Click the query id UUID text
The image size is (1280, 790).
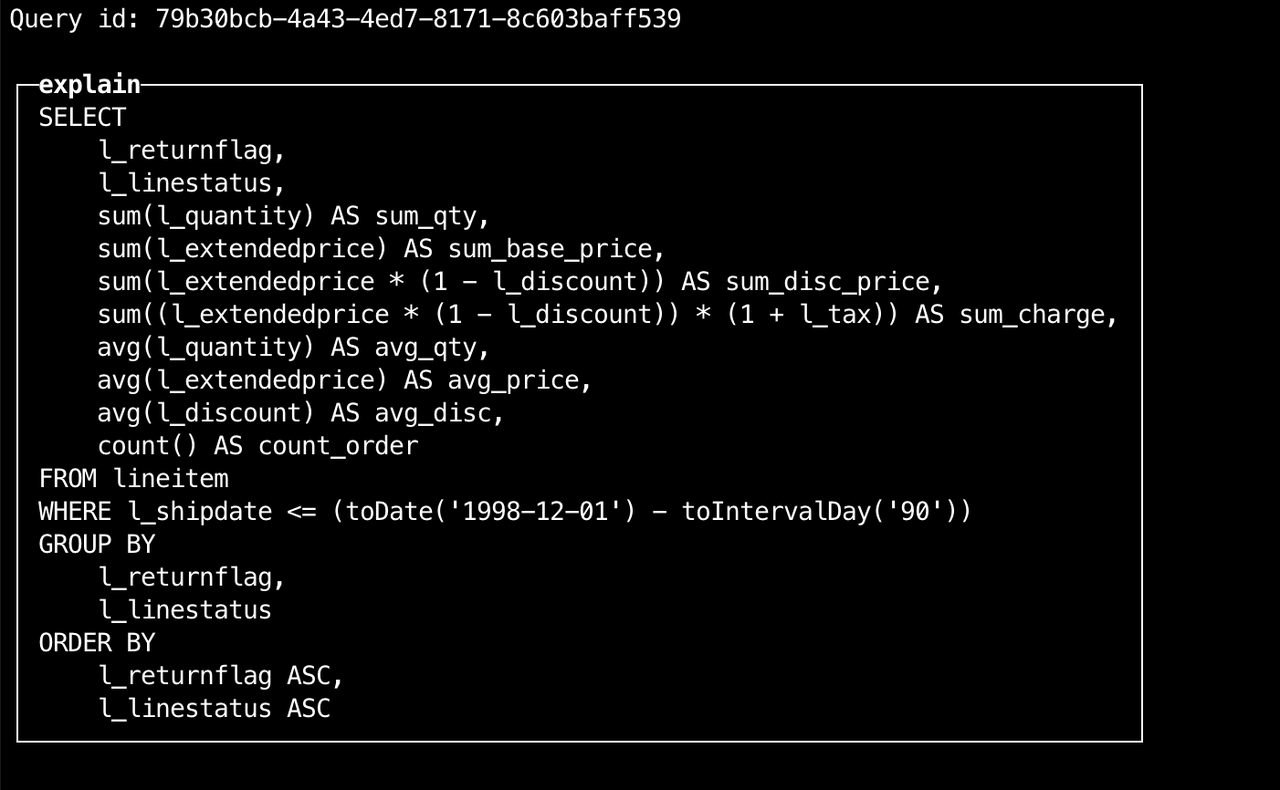(x=418, y=19)
